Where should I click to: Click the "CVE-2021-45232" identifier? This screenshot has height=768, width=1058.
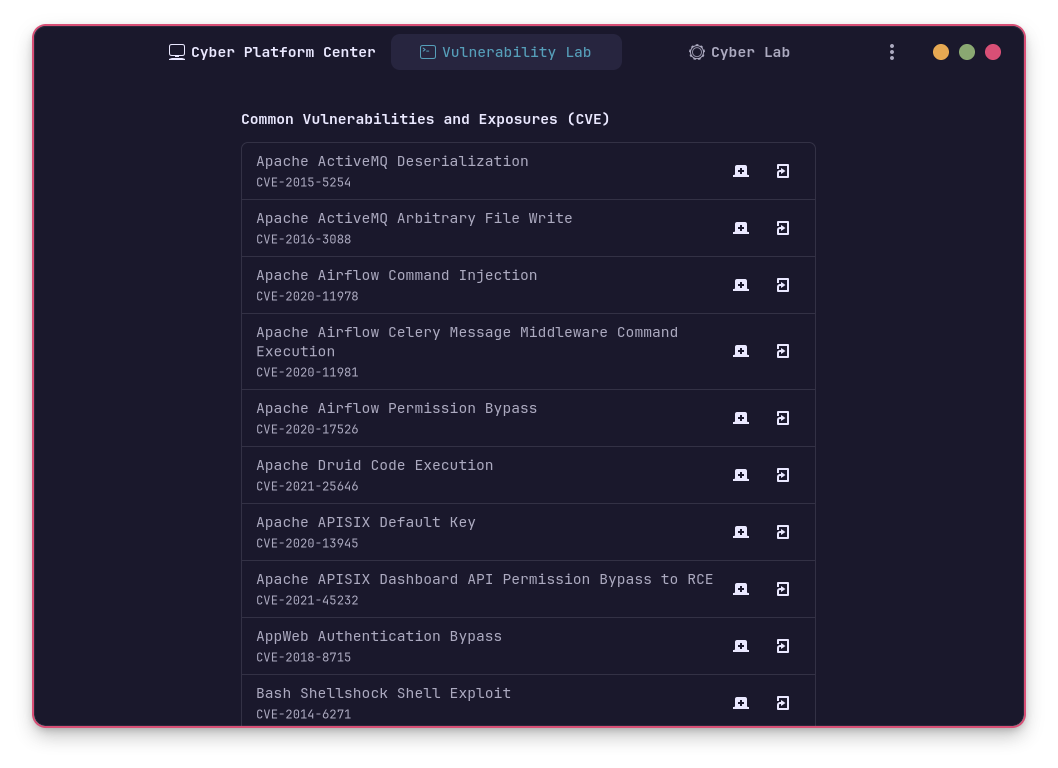coord(307,601)
